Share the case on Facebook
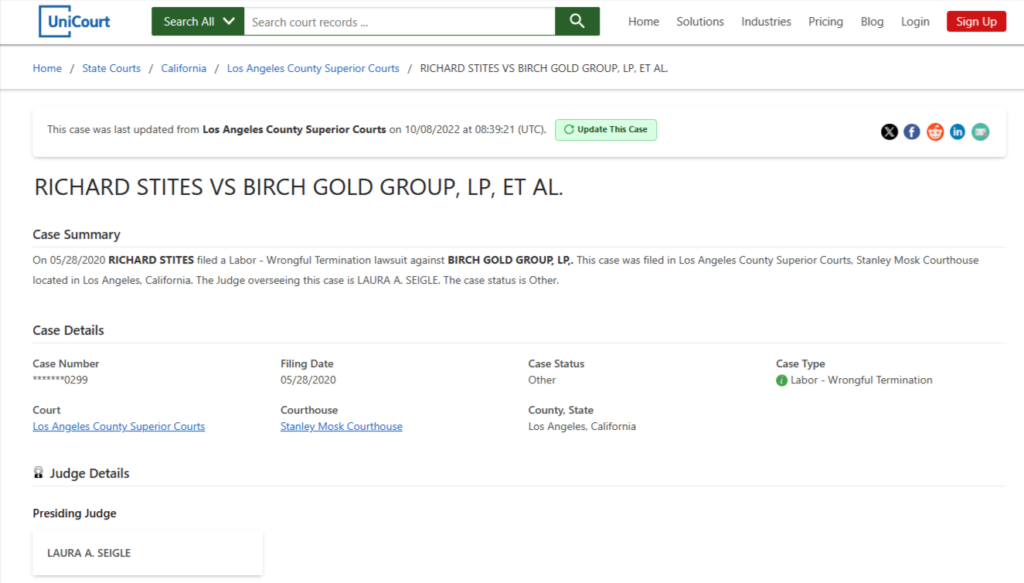Screen dimensions: 1024x583 912,132
